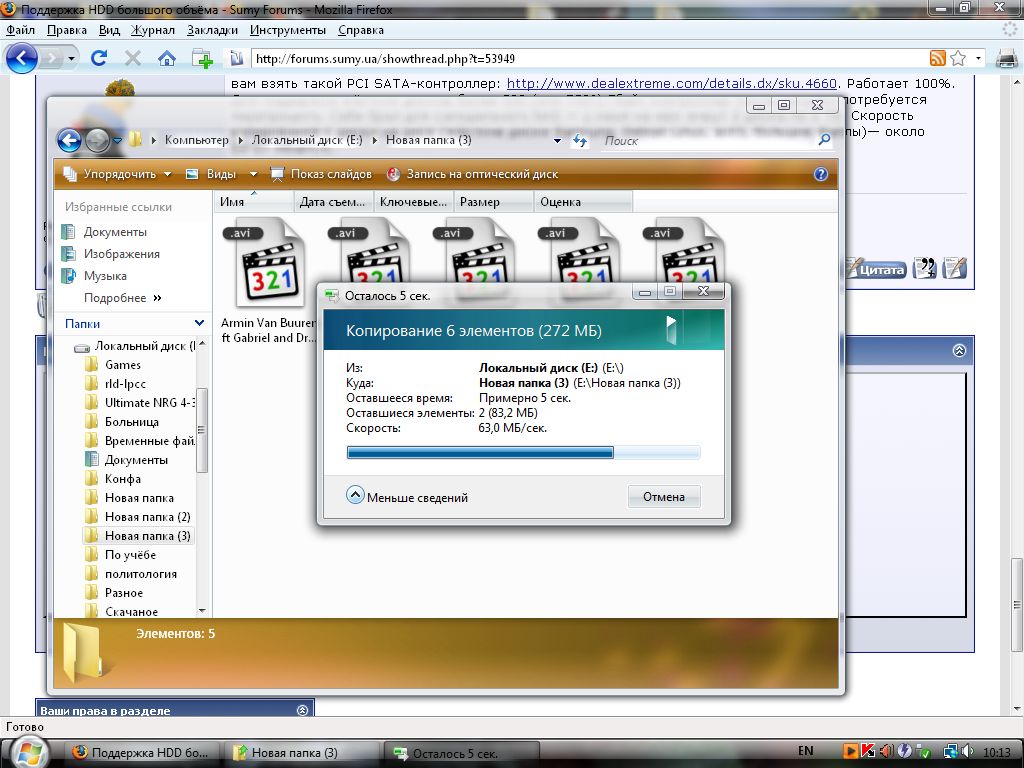Collapse the Папки folders pane

coord(198,324)
